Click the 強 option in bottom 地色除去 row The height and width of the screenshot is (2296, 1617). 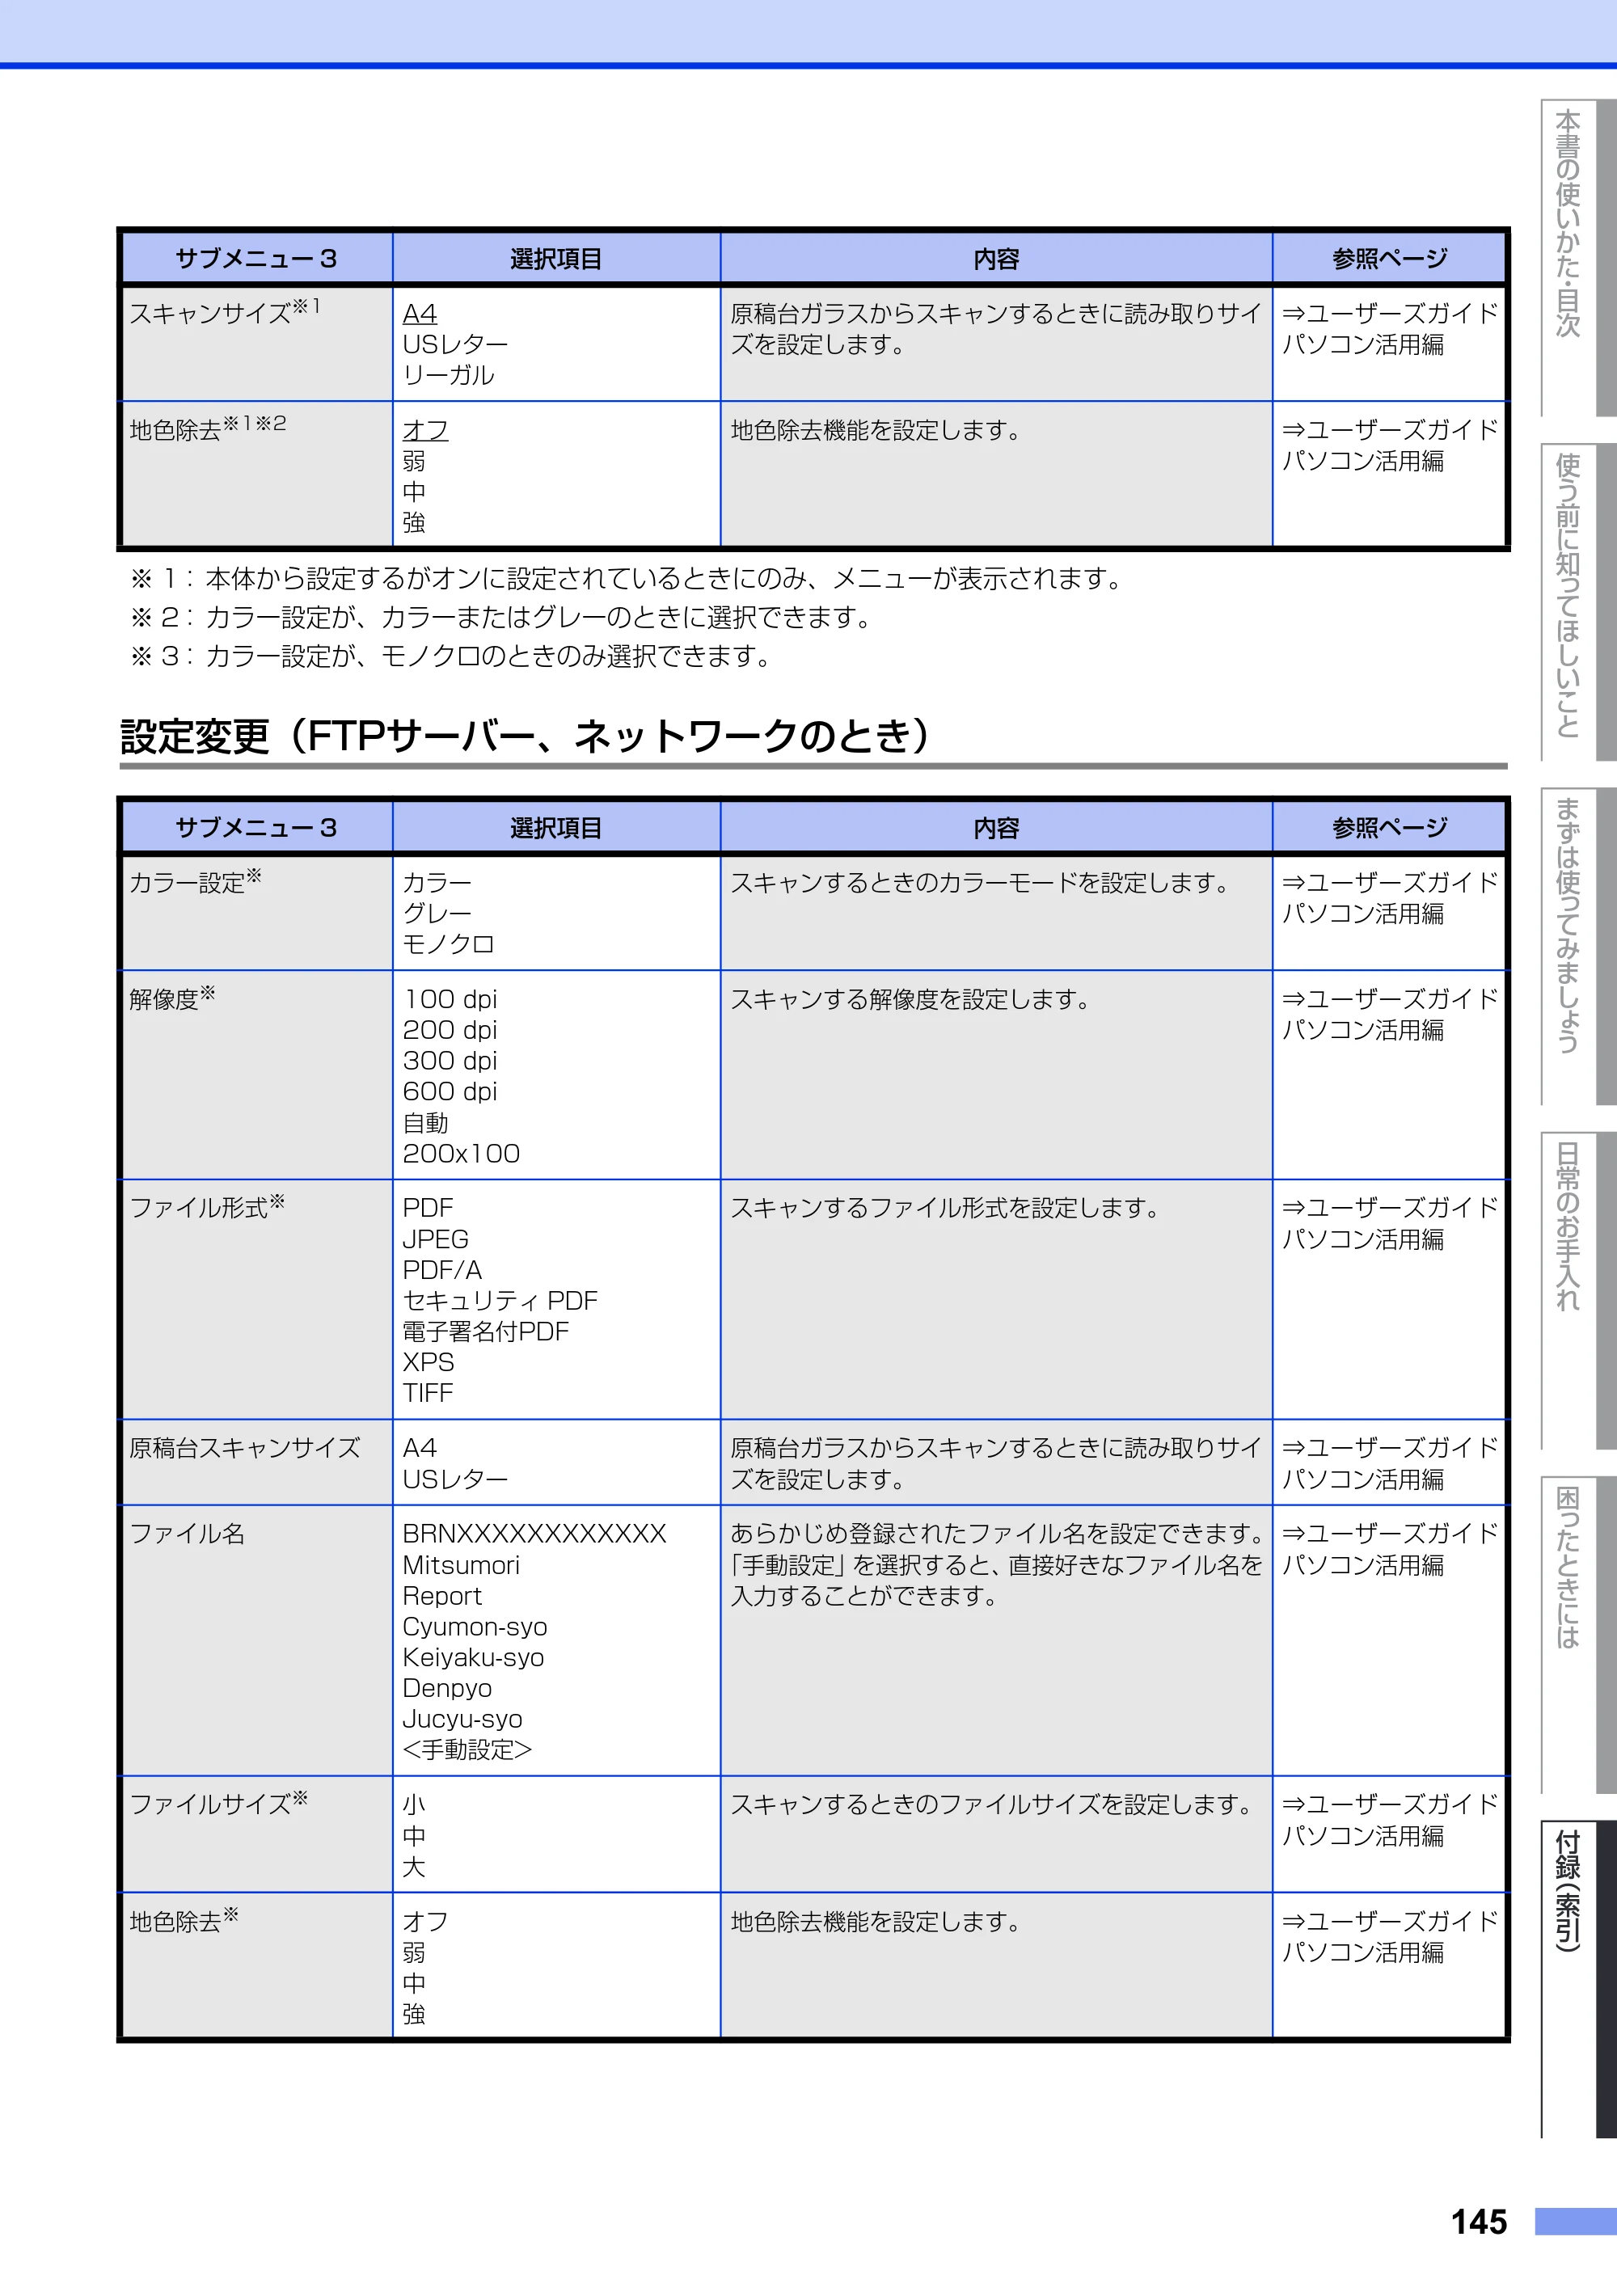click(414, 2014)
